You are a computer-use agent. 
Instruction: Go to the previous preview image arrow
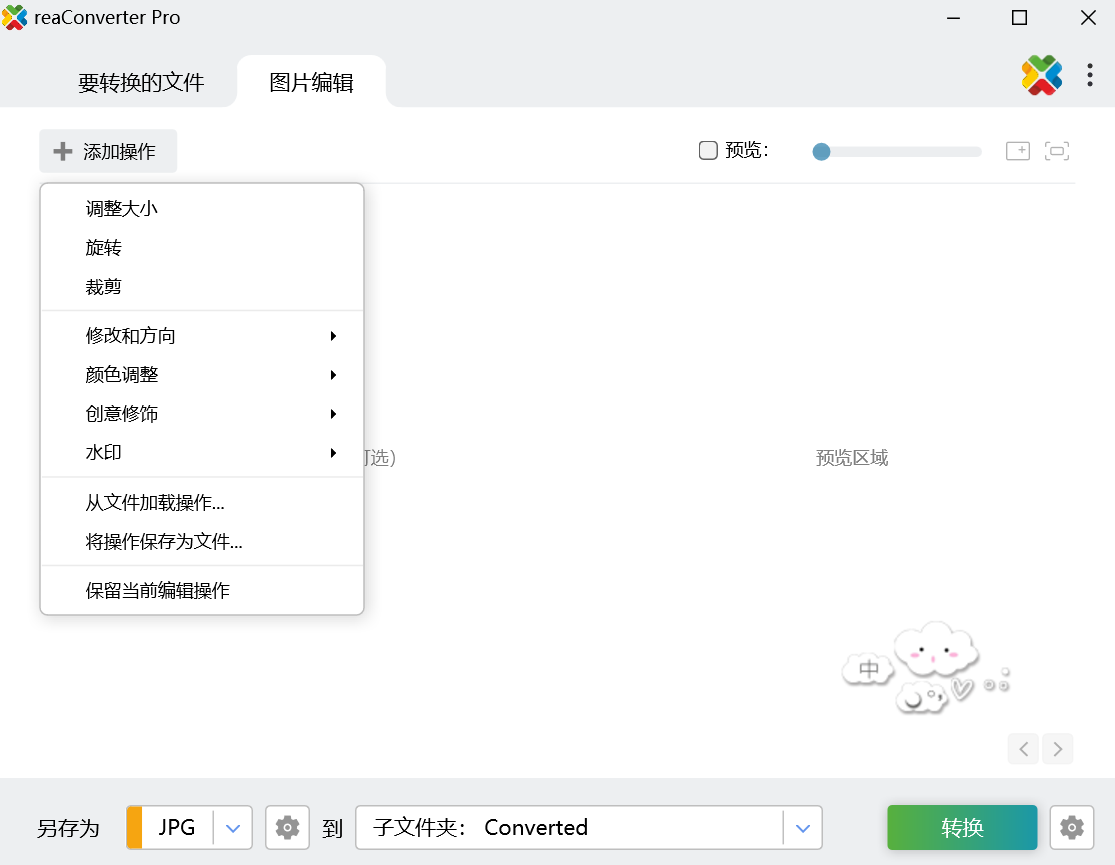tap(1023, 748)
